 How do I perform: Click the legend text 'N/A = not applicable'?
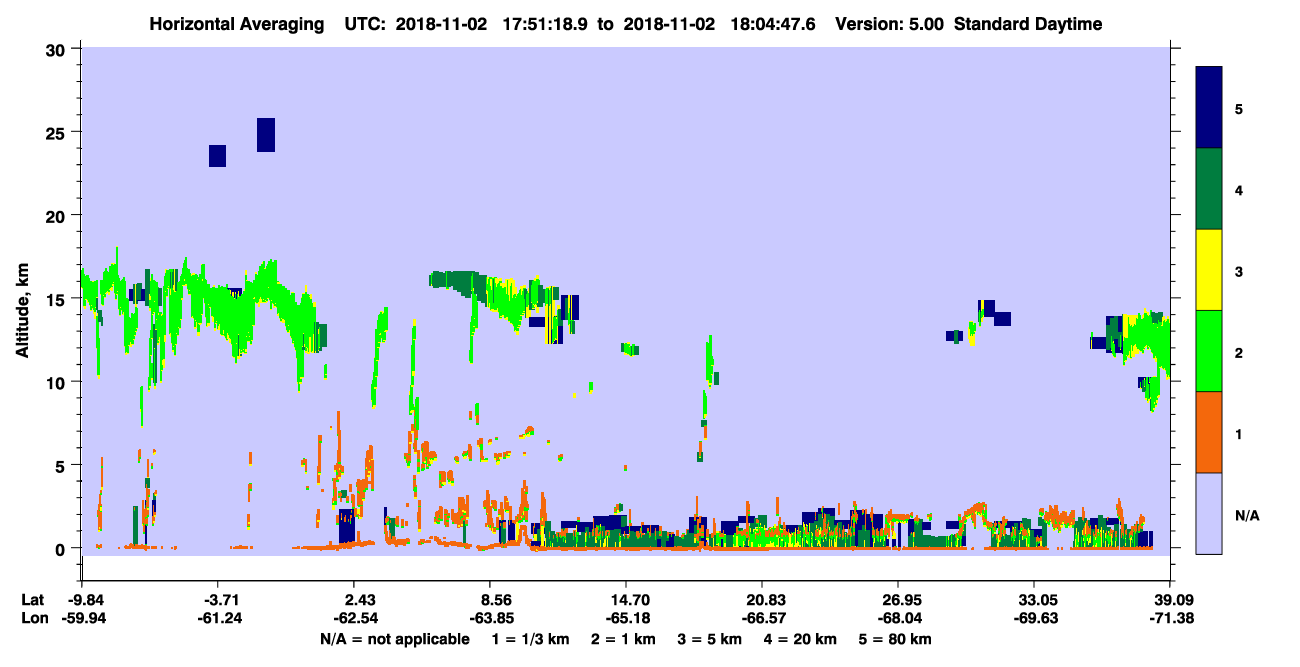tap(394, 639)
